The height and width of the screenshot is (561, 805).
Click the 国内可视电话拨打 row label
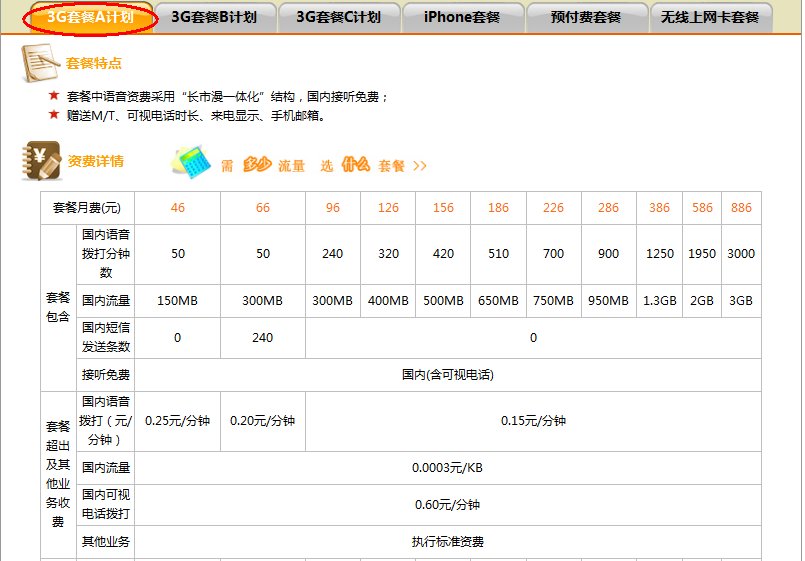point(105,505)
